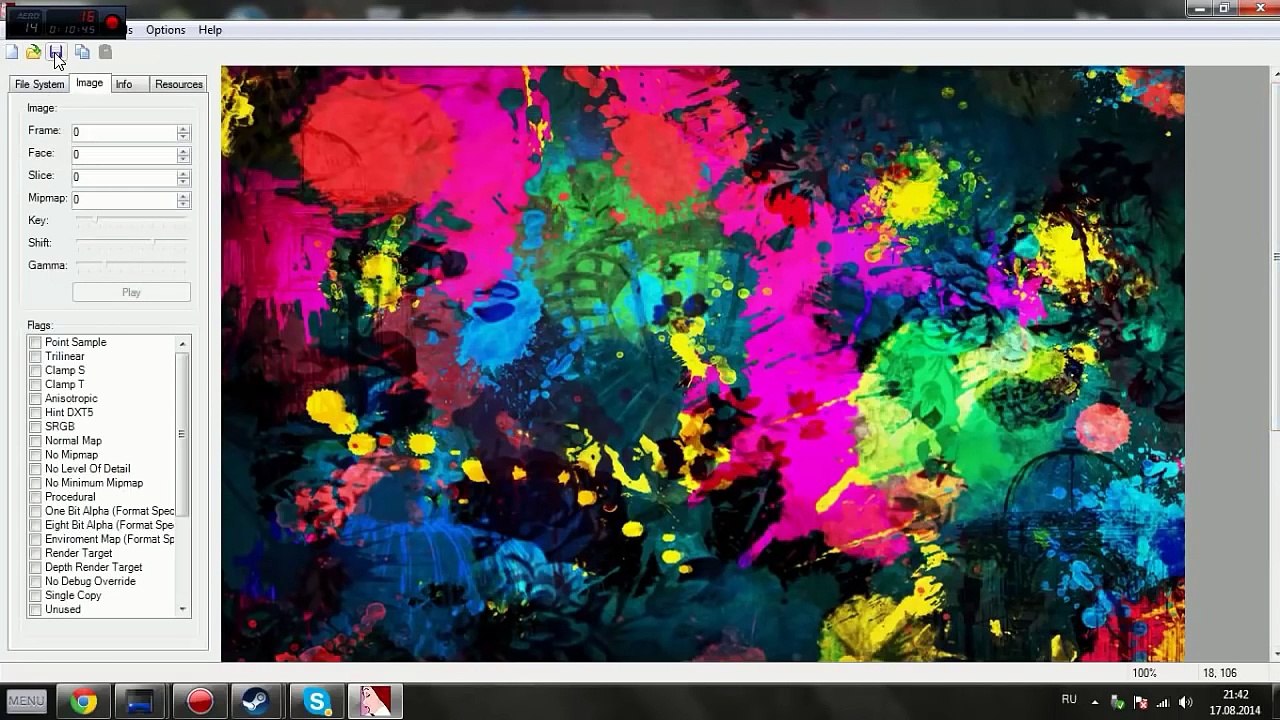Switch to the File System tab
Screen dimensions: 1280x720
click(x=39, y=84)
